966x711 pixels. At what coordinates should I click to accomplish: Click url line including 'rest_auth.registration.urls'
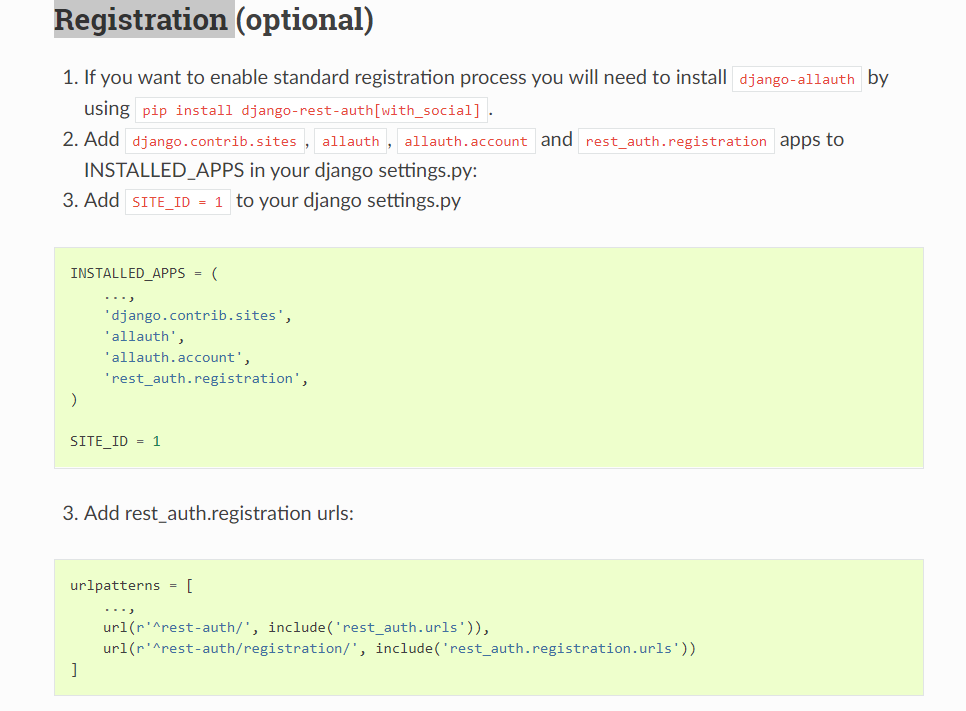click(x=399, y=648)
